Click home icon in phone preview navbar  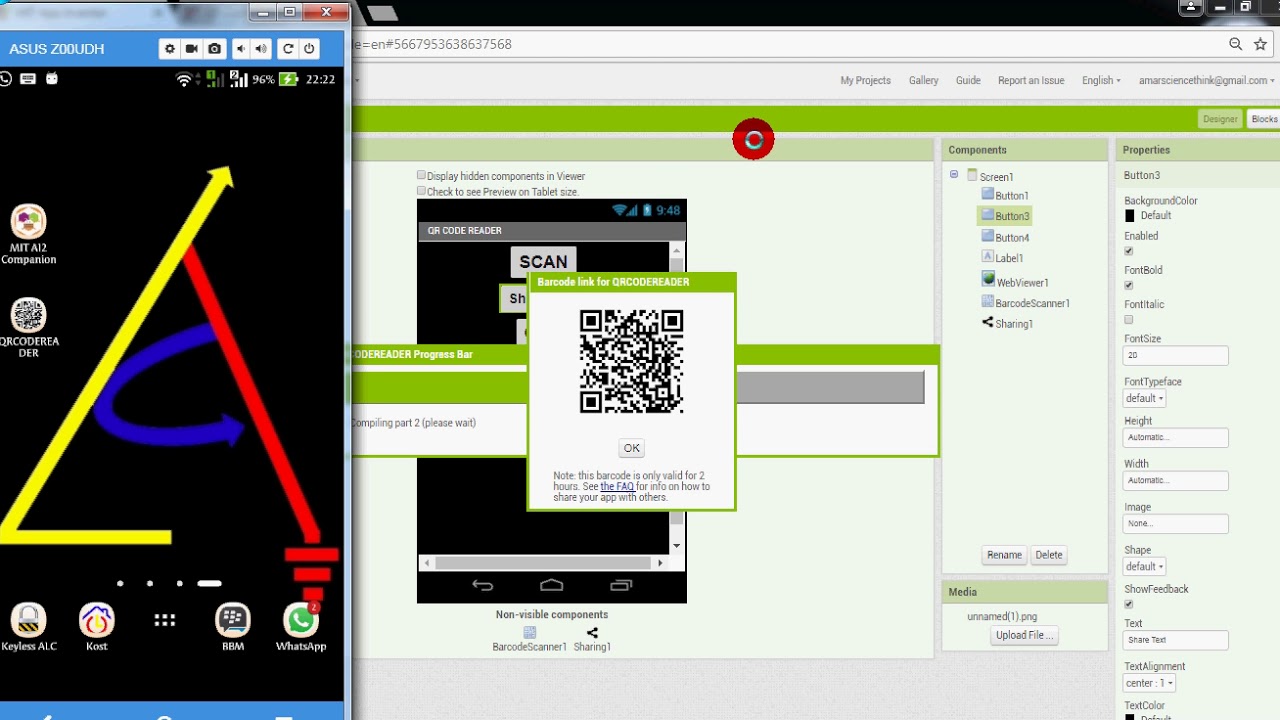pos(551,585)
